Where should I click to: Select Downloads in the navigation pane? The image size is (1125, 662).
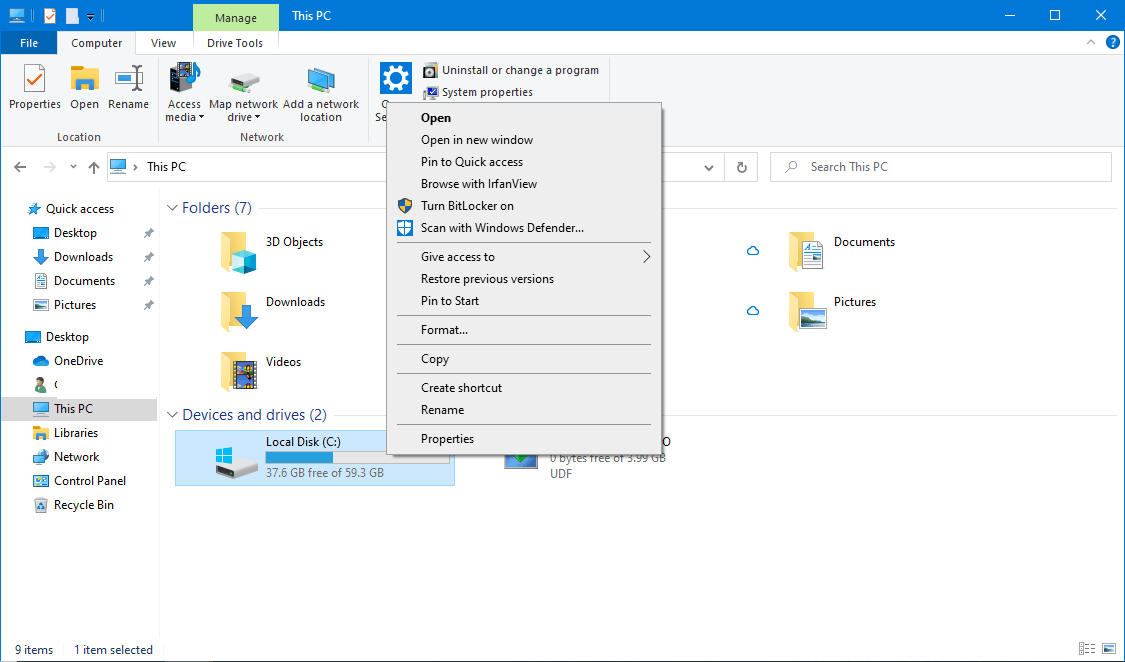point(83,257)
